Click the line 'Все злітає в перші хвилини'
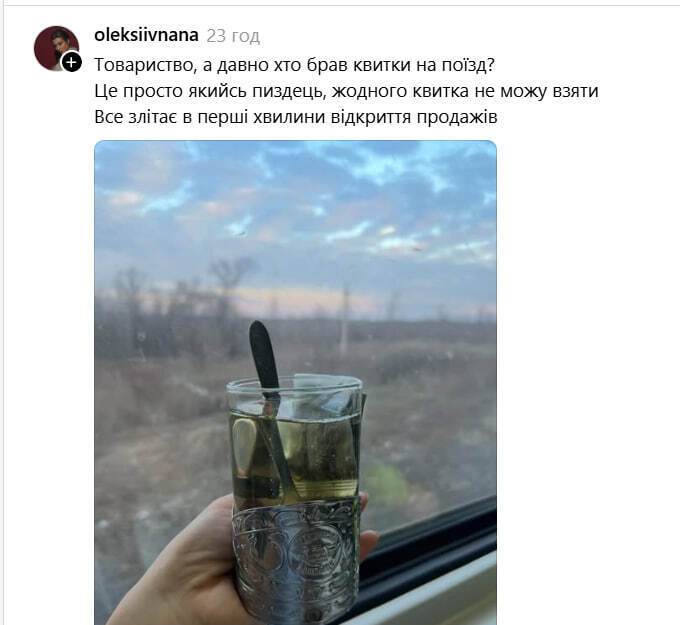680x625 pixels. coord(296,117)
